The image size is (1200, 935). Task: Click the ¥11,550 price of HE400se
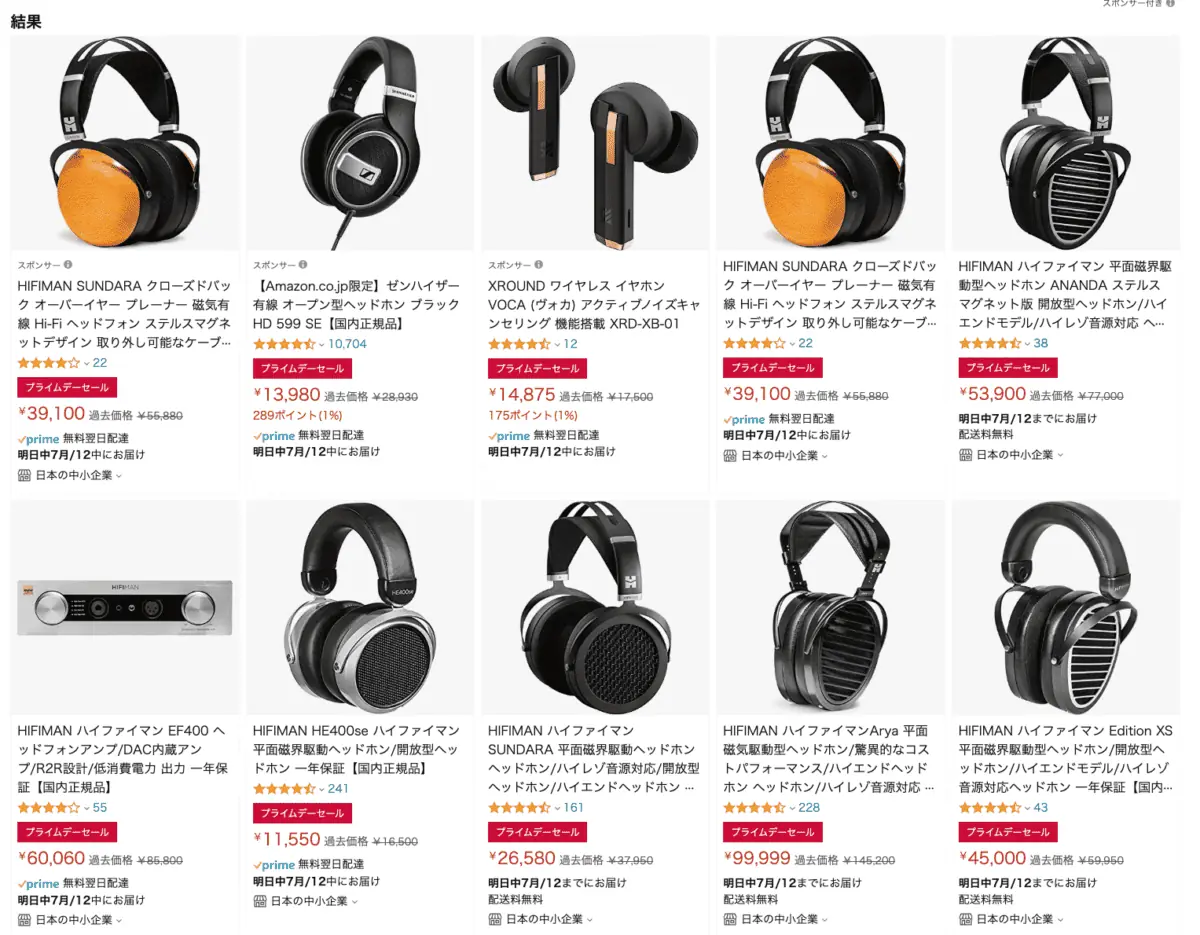click(287, 839)
